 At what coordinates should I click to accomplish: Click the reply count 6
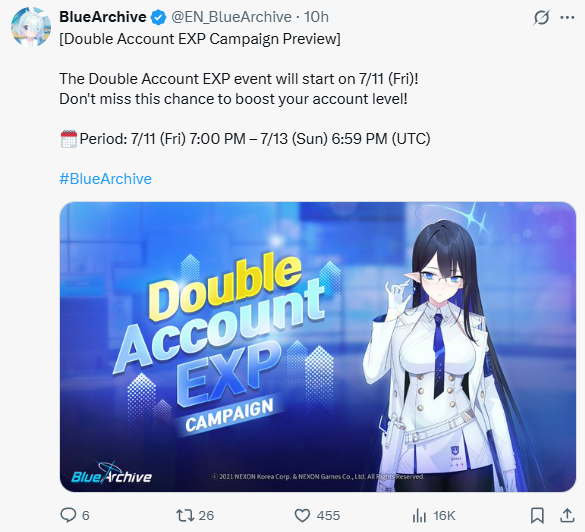86,516
